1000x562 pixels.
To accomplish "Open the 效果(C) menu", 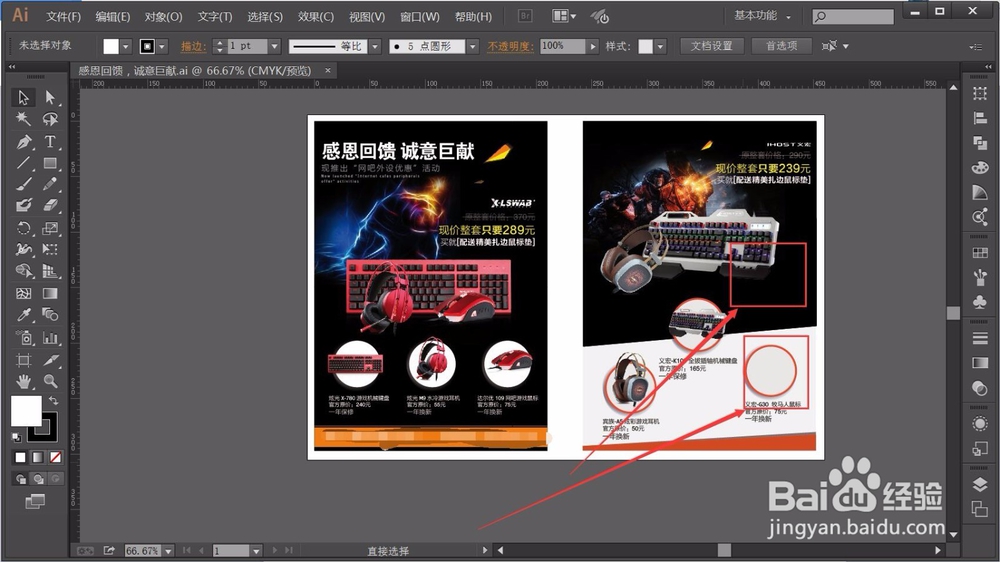I will [316, 17].
